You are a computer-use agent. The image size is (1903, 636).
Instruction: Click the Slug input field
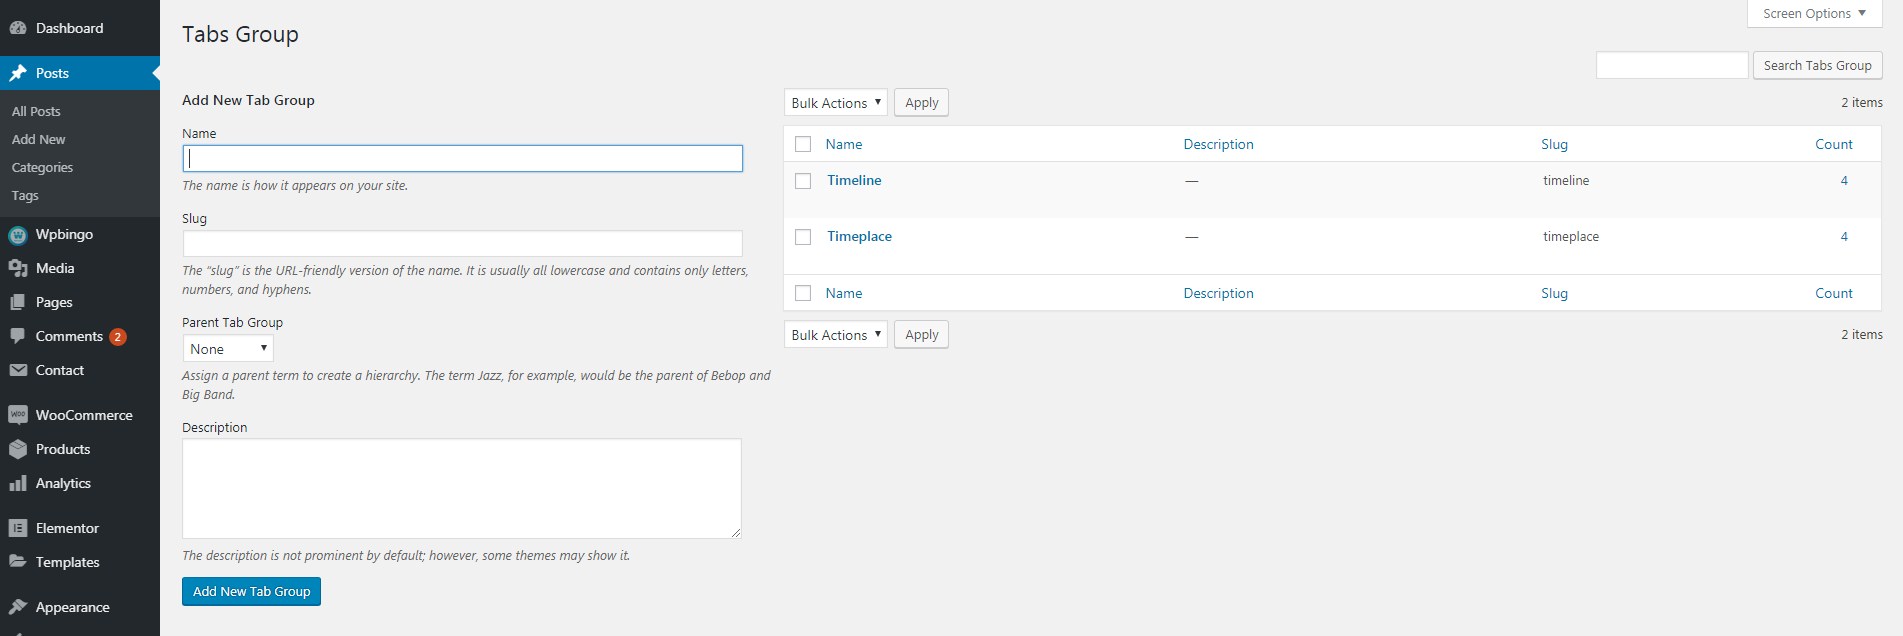point(463,244)
